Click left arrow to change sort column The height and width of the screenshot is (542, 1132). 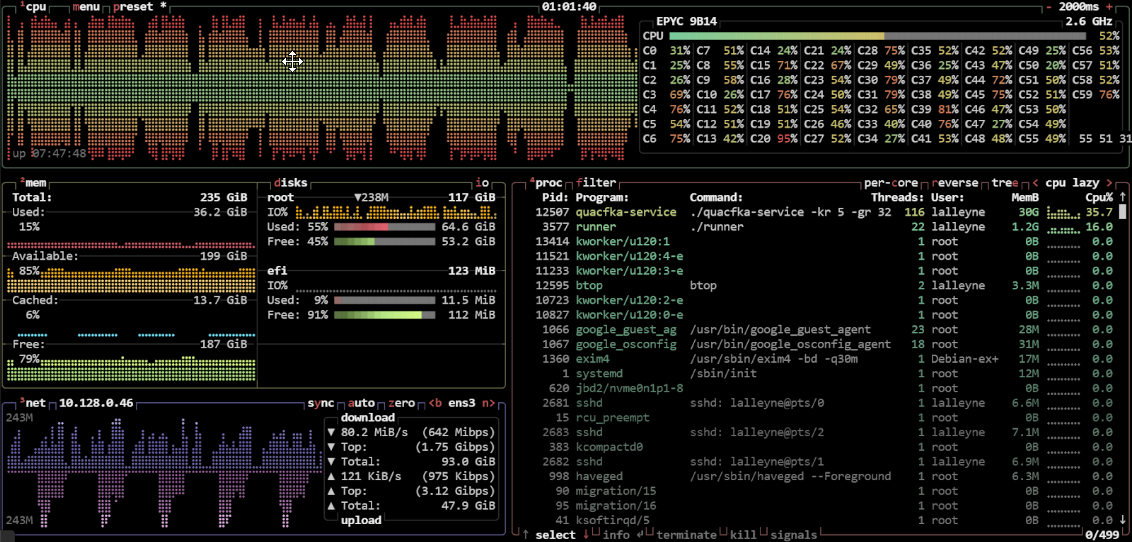[1035, 183]
